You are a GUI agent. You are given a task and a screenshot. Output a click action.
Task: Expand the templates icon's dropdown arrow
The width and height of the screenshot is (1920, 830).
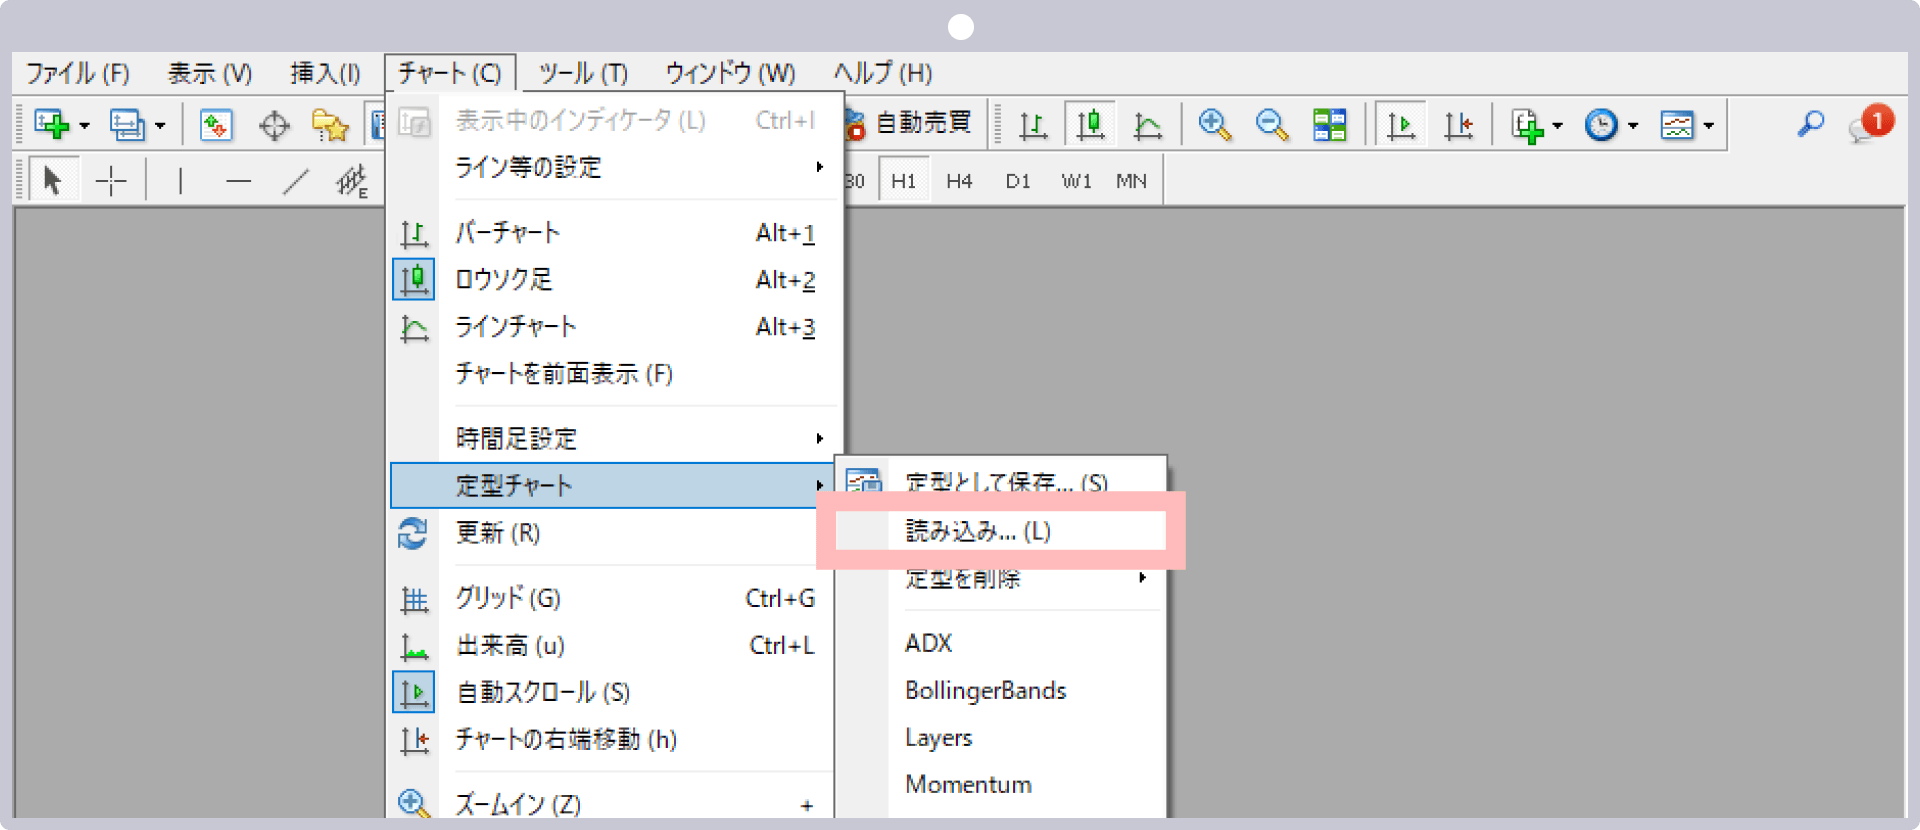tap(1708, 126)
